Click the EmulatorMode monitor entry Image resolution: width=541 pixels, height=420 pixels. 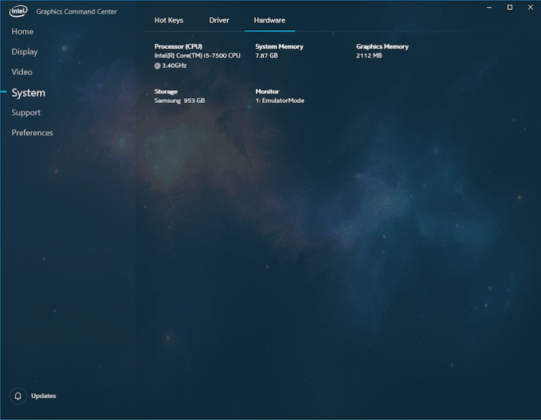tap(280, 100)
